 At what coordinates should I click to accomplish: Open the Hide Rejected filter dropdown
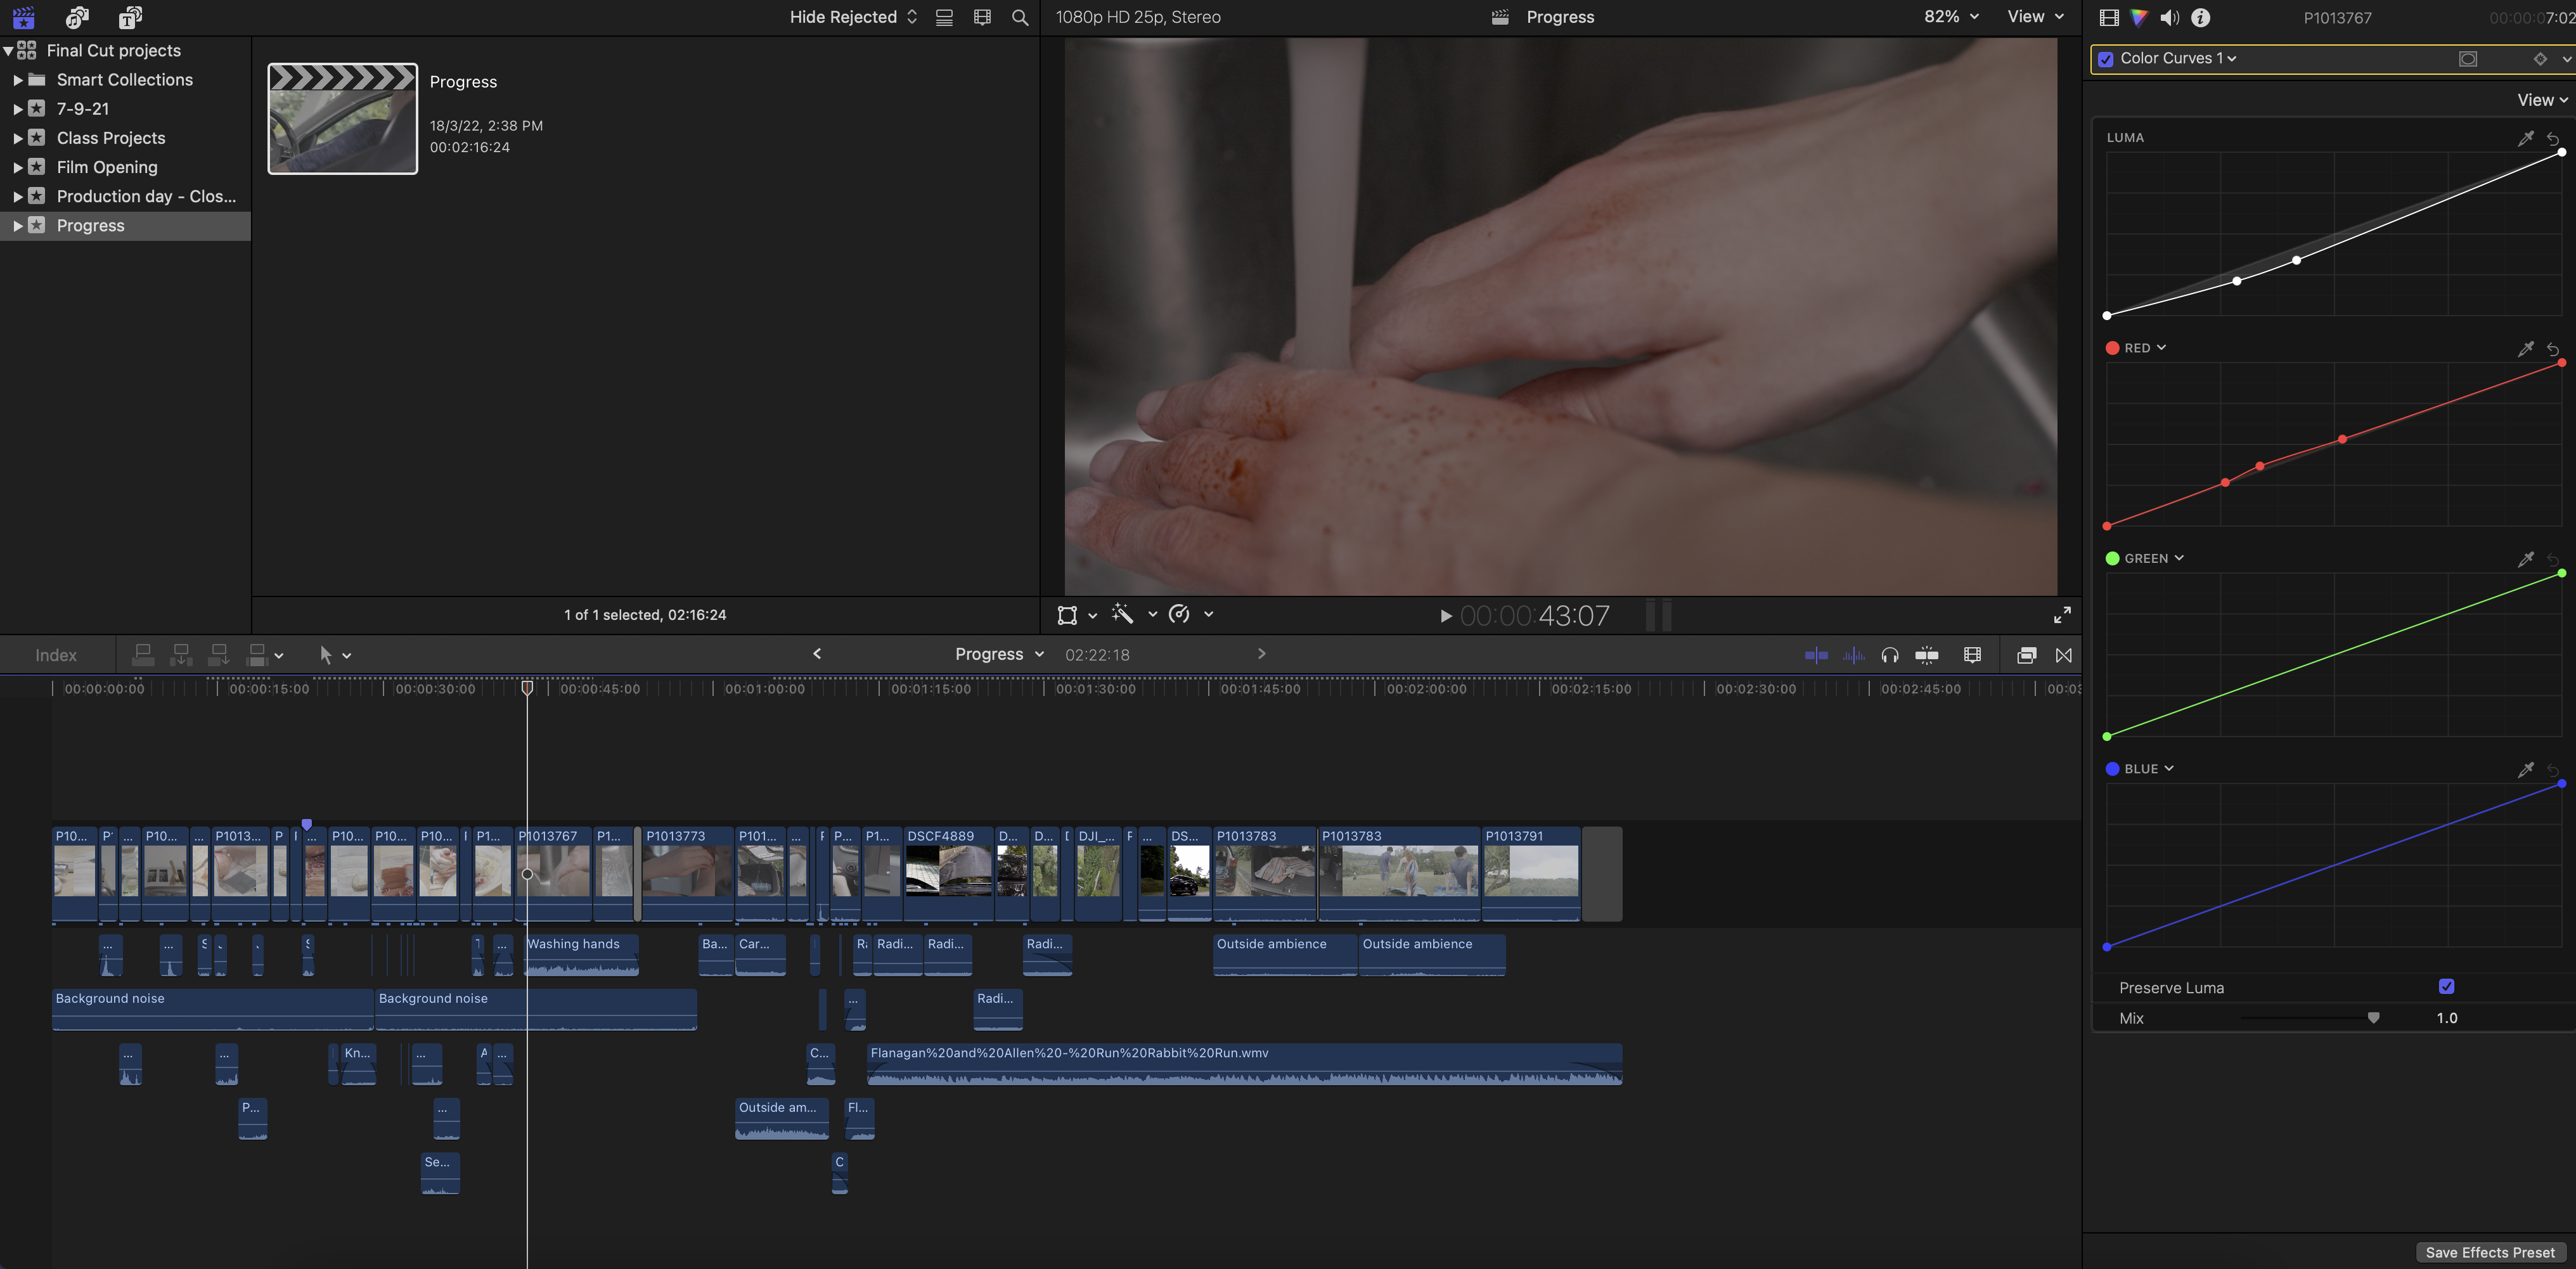pyautogui.click(x=853, y=17)
